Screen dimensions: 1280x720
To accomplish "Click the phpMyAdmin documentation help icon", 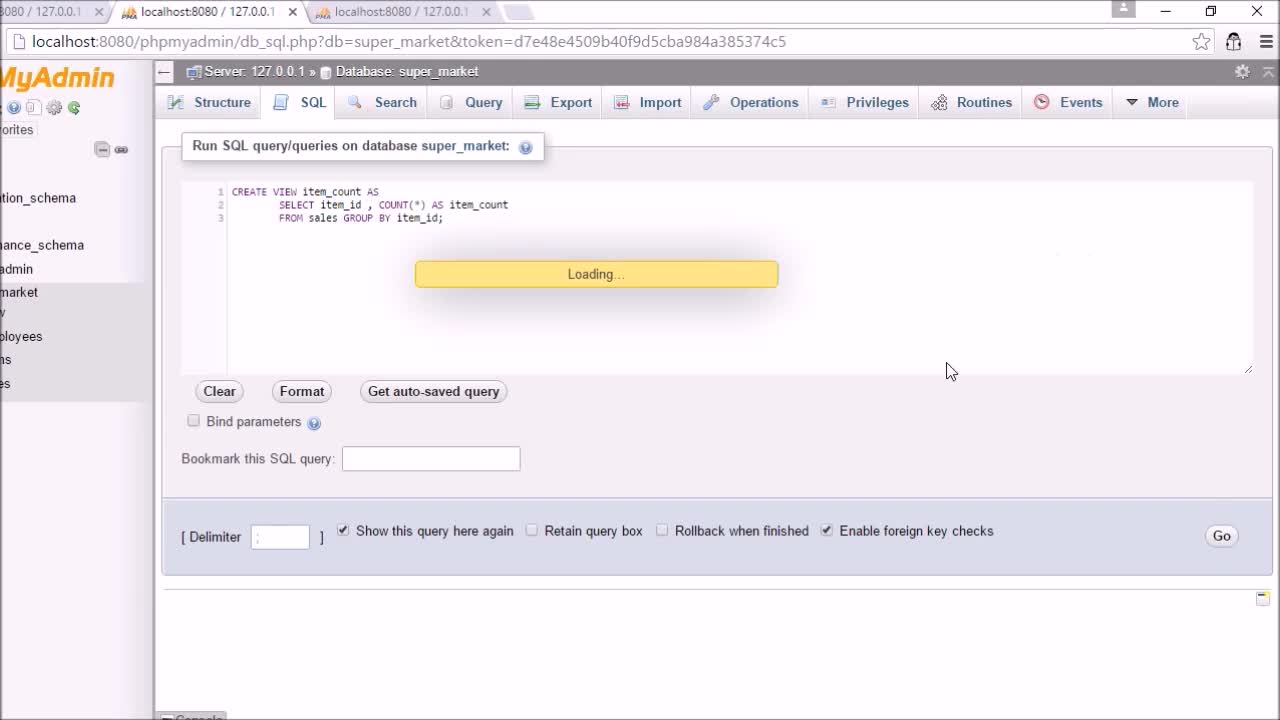I will click(x=14, y=108).
